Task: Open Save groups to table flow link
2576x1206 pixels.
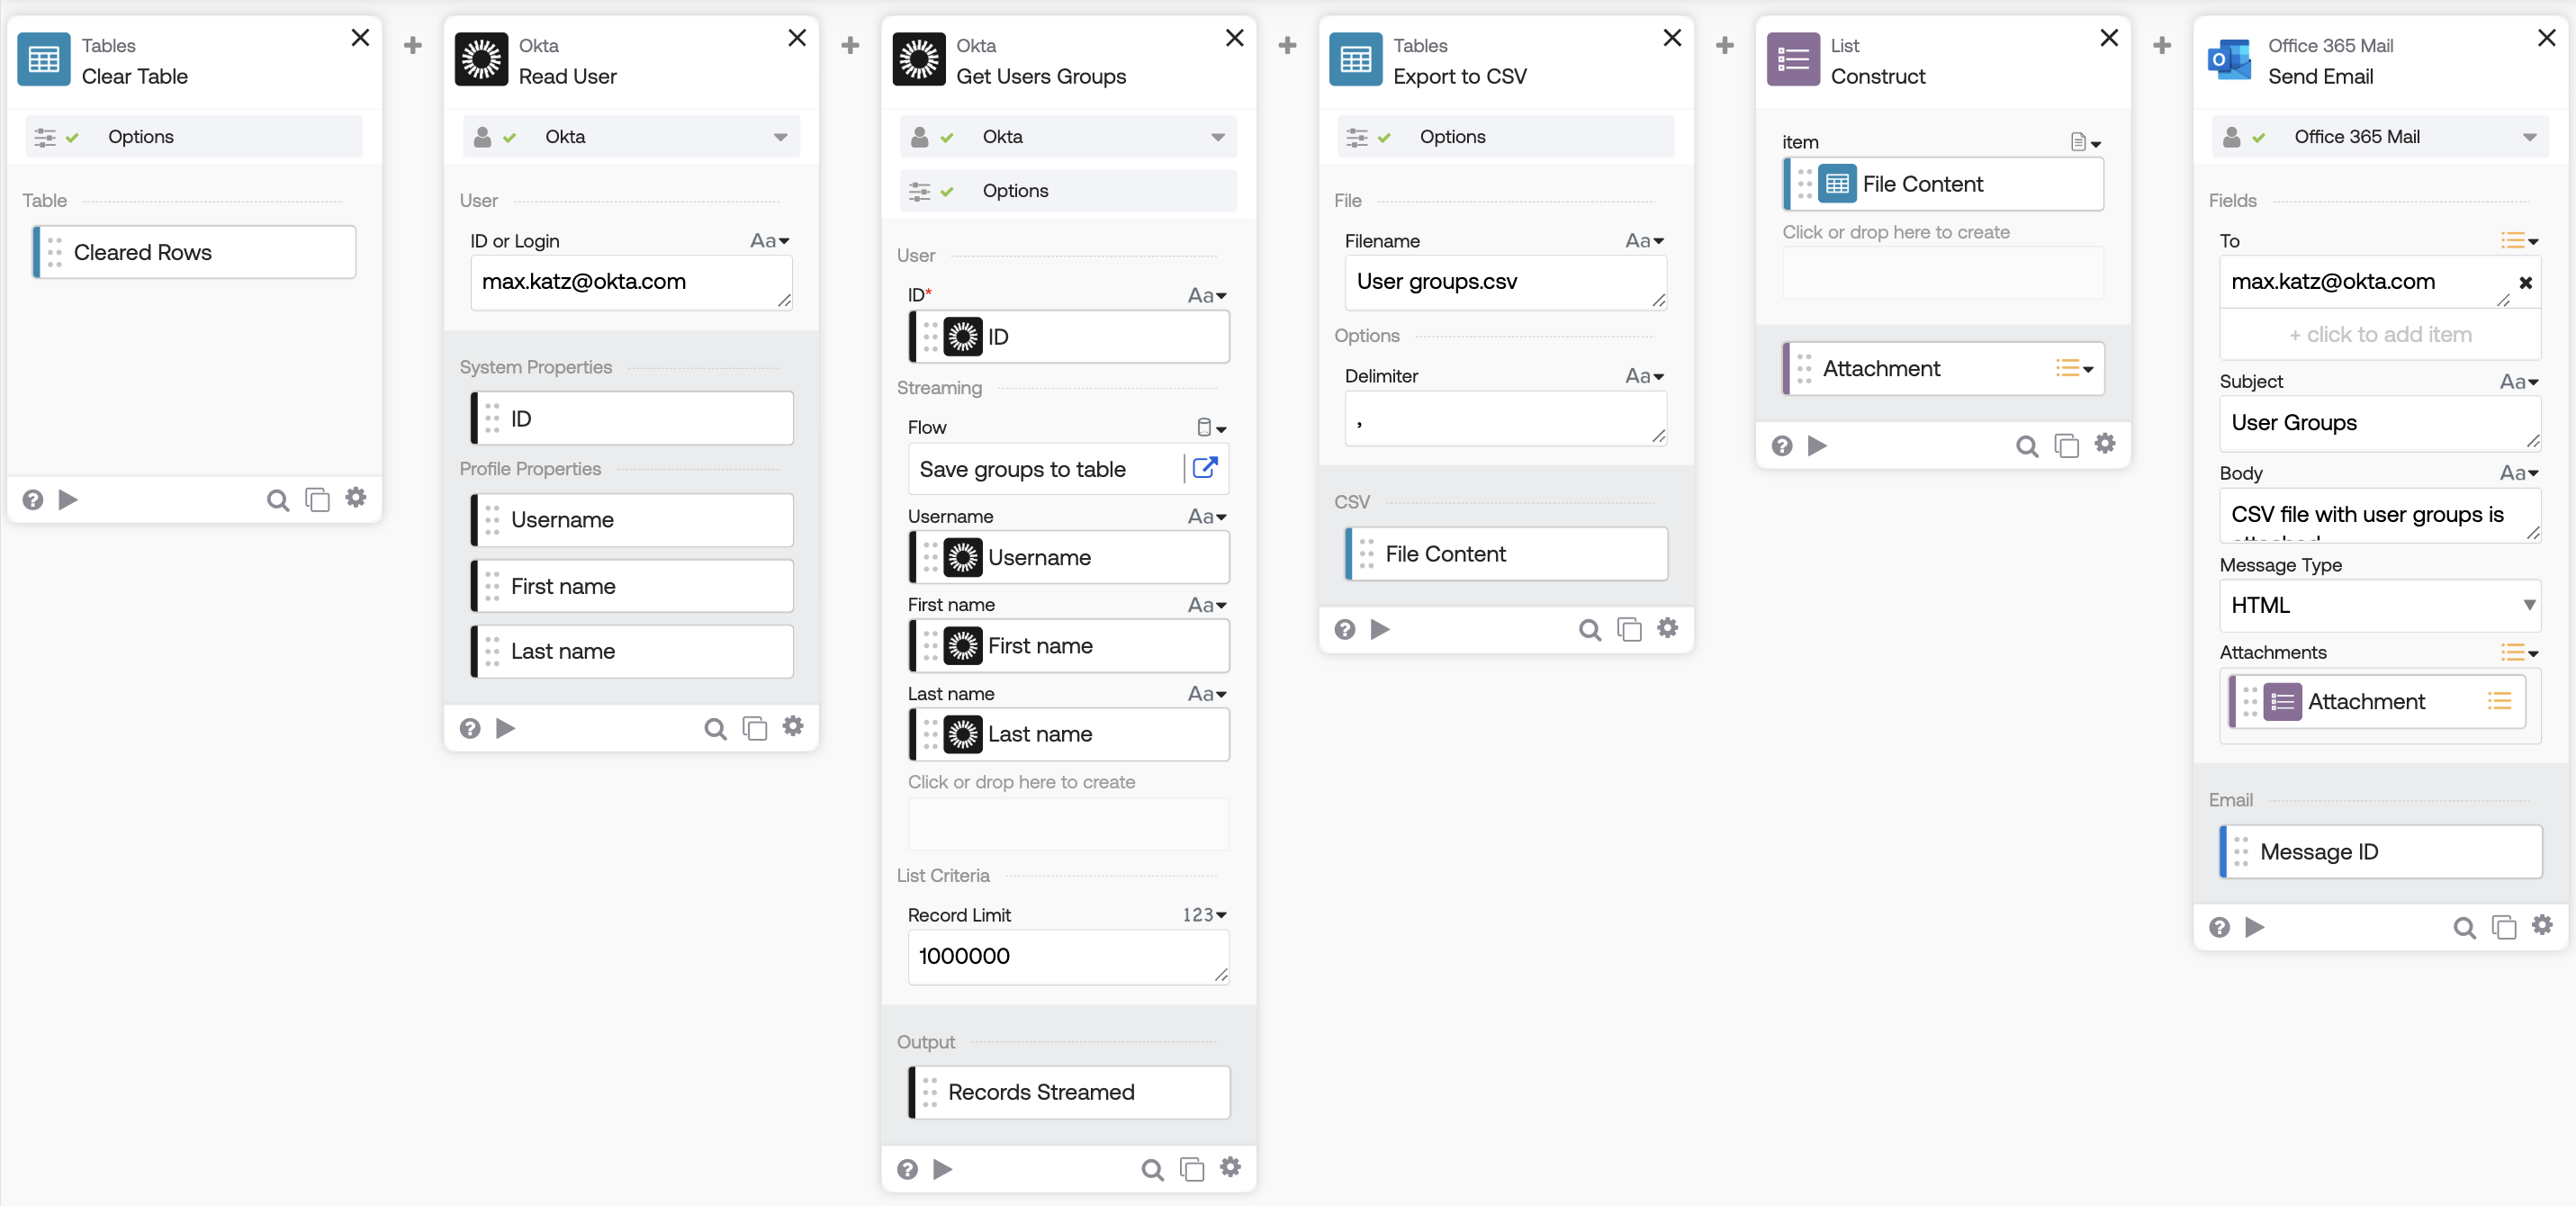Action: [x=1205, y=468]
